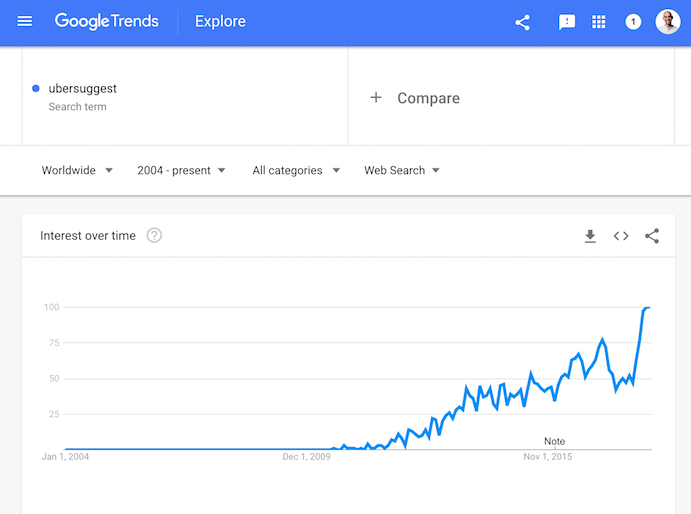
Task: Click the Note marker on the timeline
Action: (x=554, y=441)
